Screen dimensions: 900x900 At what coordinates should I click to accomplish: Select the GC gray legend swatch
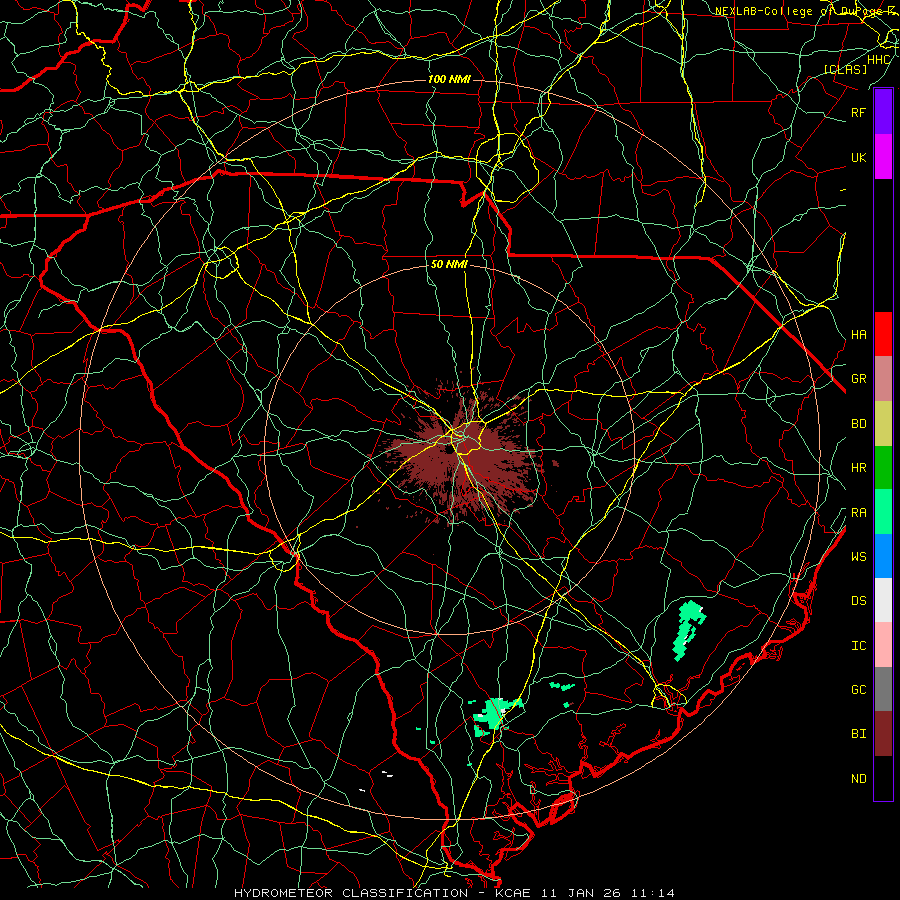pos(883,689)
